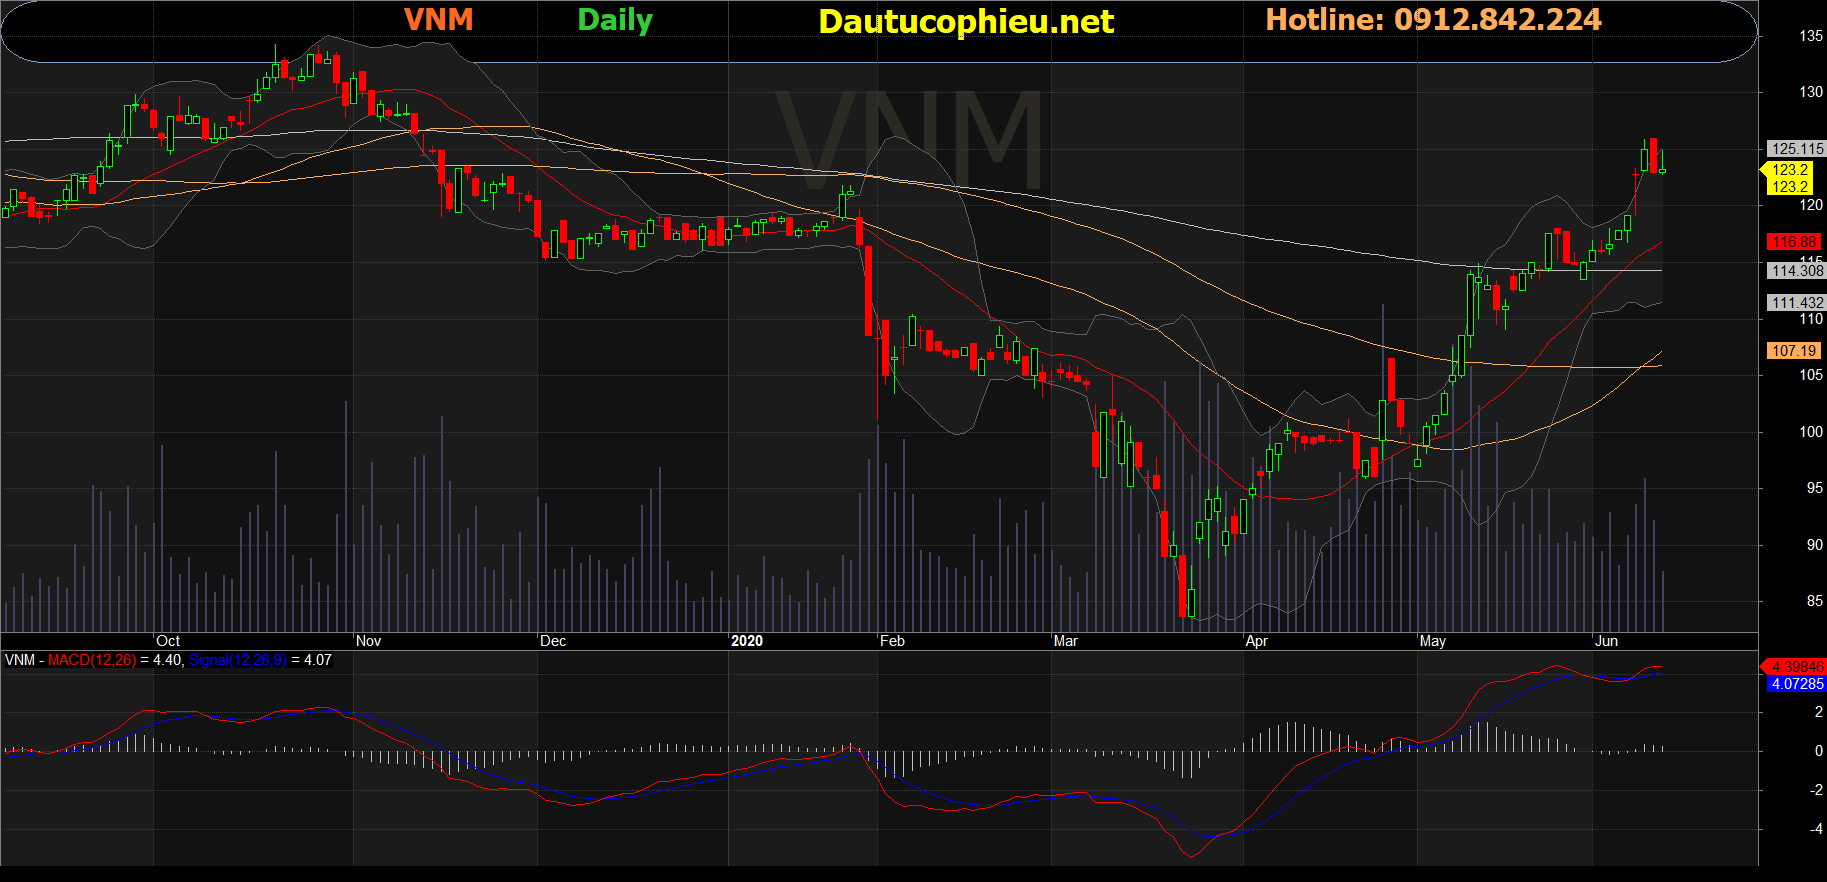Click the 114.308 price label
This screenshot has width=1827, height=882.
pos(1797,271)
